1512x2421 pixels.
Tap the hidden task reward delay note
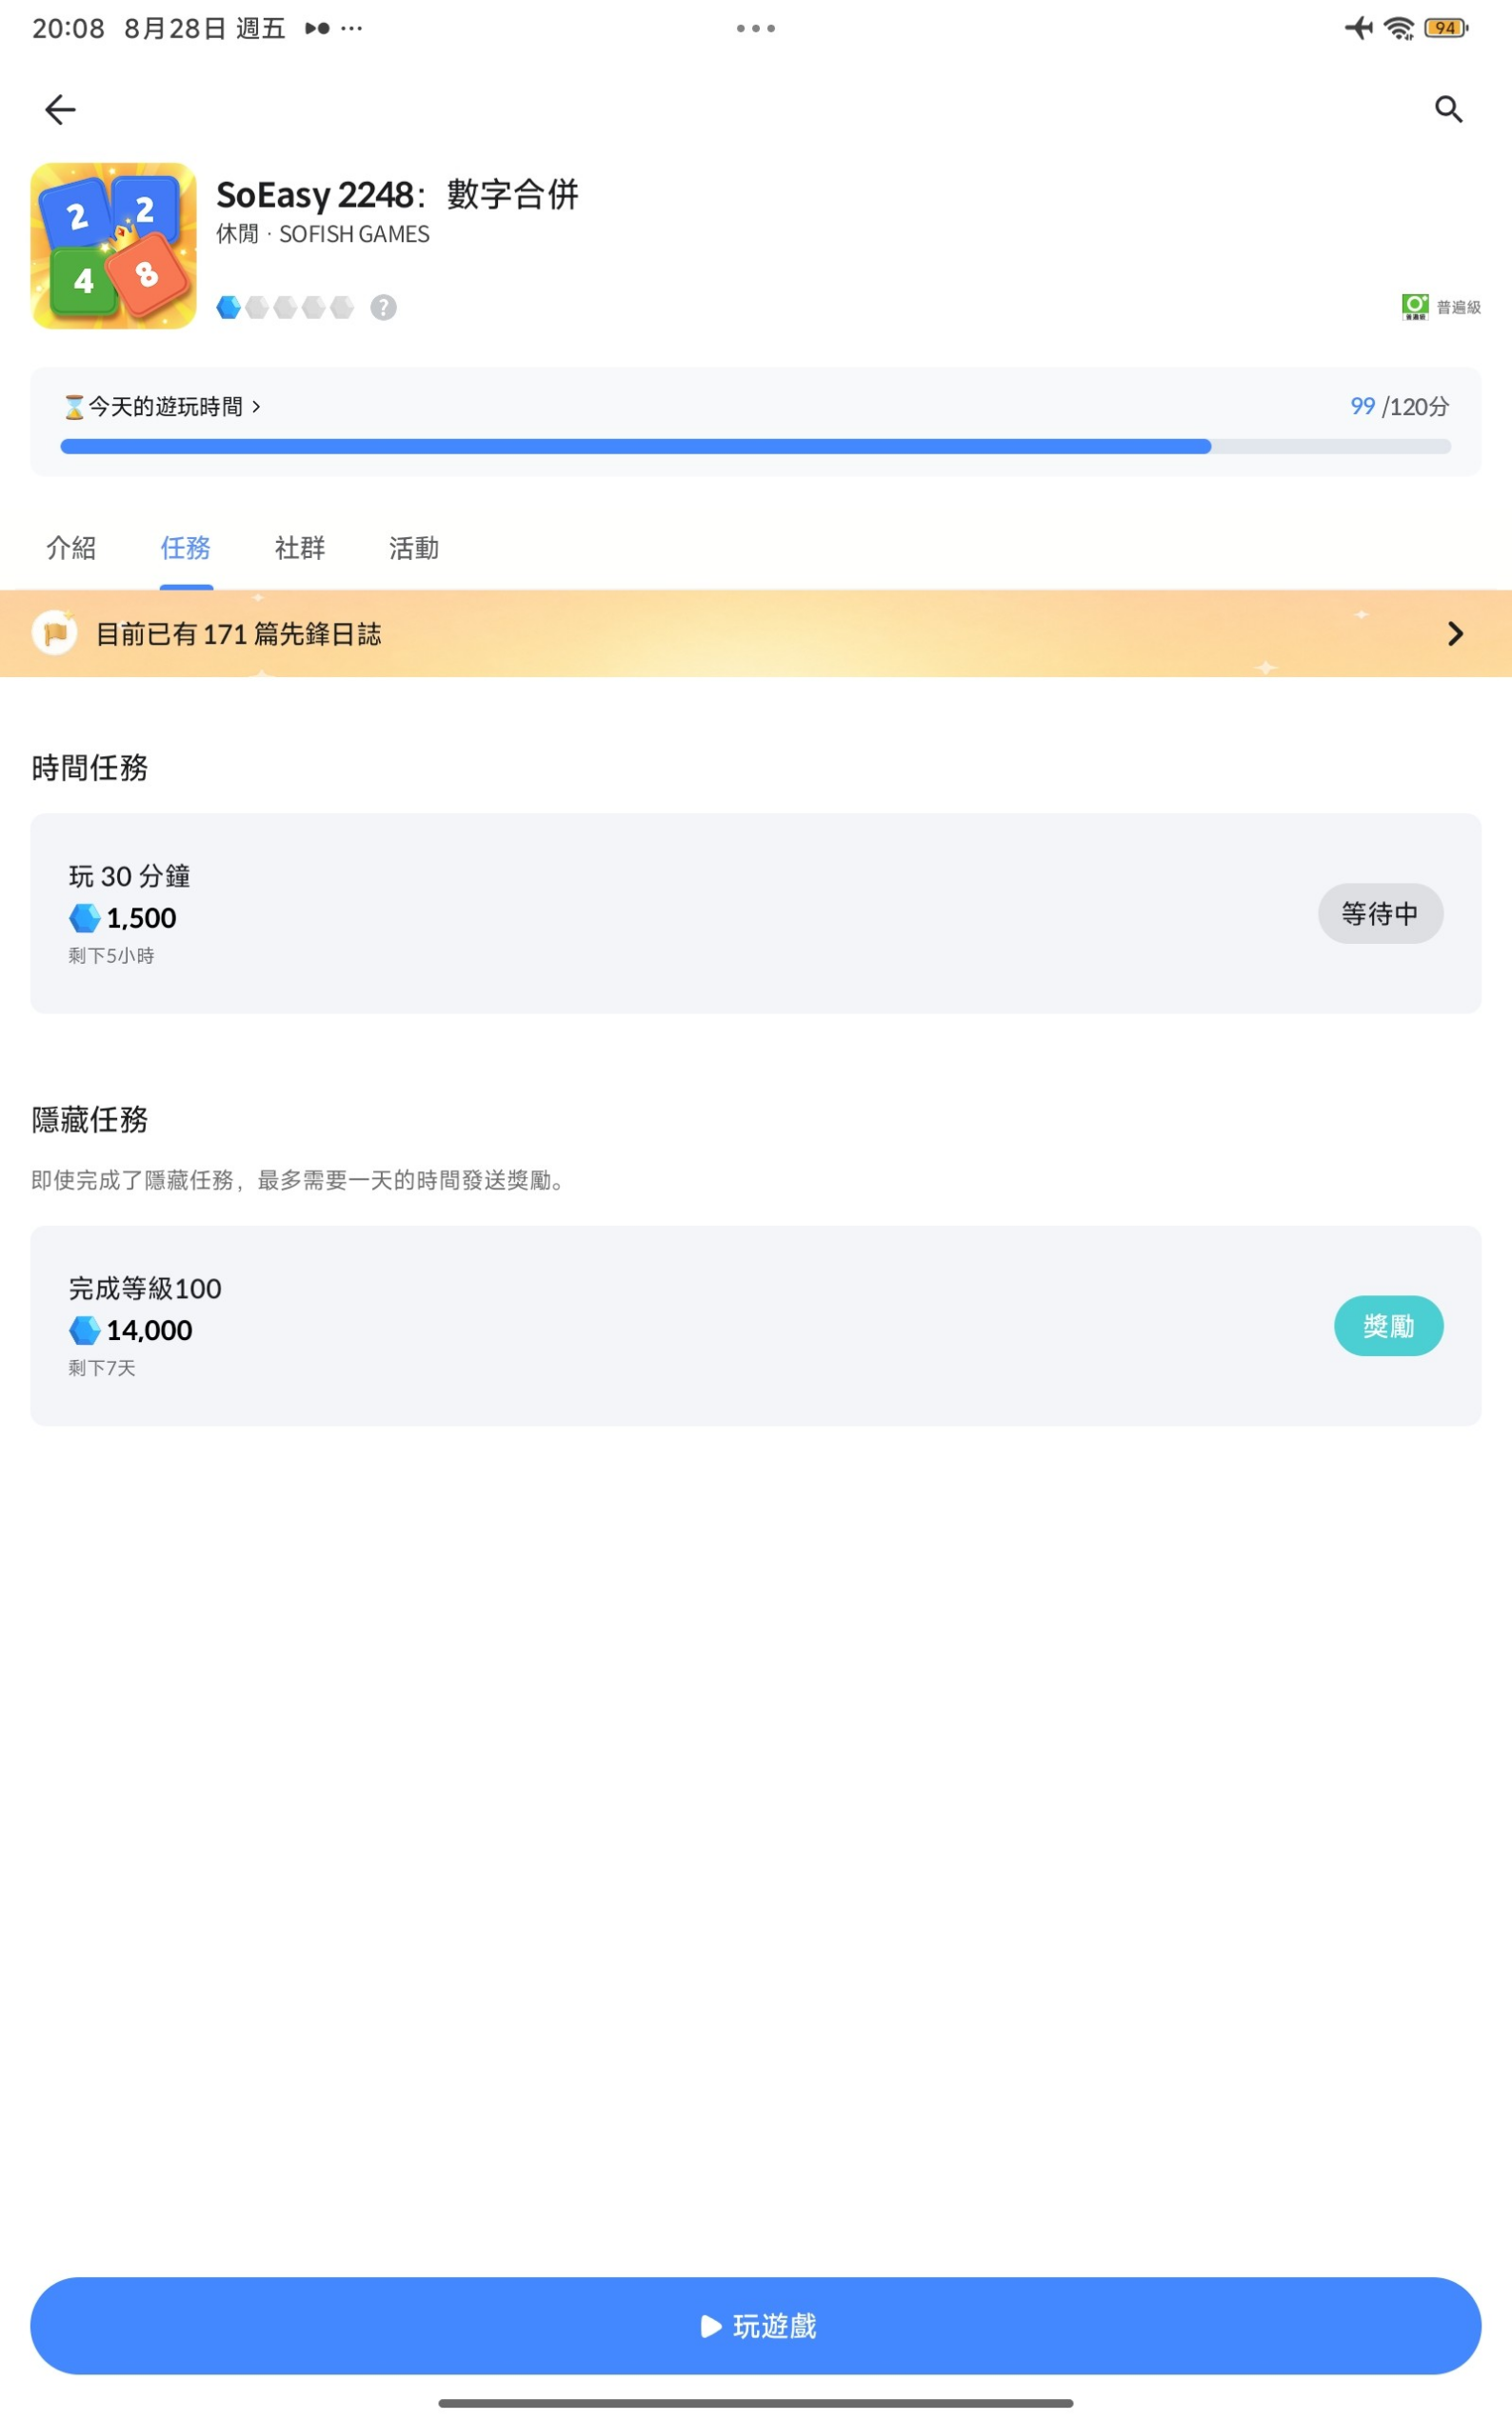300,1180
